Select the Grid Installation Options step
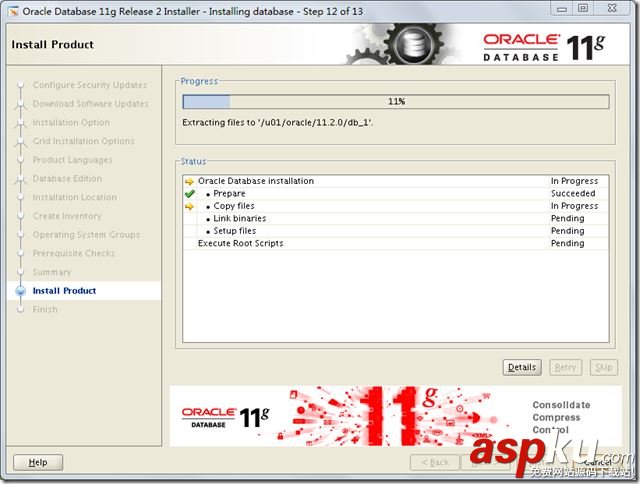640x484 pixels. click(83, 141)
